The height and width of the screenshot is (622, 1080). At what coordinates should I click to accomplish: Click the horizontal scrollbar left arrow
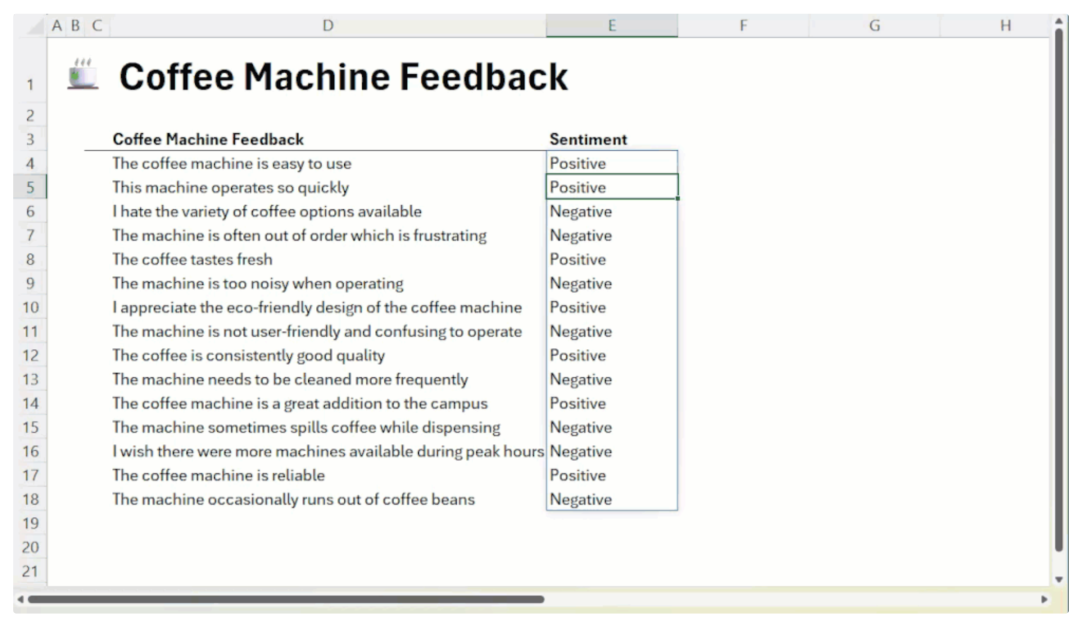pyautogui.click(x=21, y=599)
